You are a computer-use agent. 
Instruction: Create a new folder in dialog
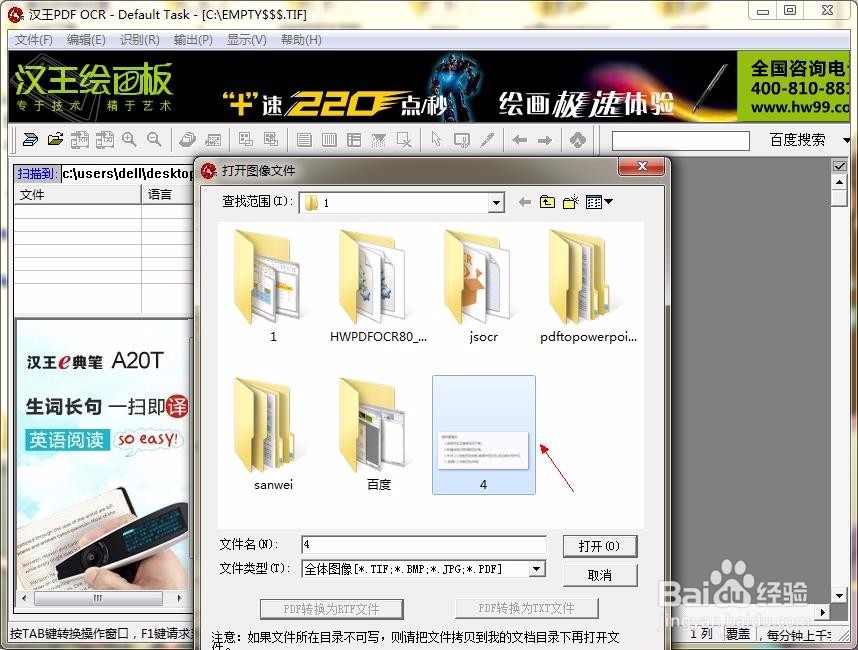point(571,202)
